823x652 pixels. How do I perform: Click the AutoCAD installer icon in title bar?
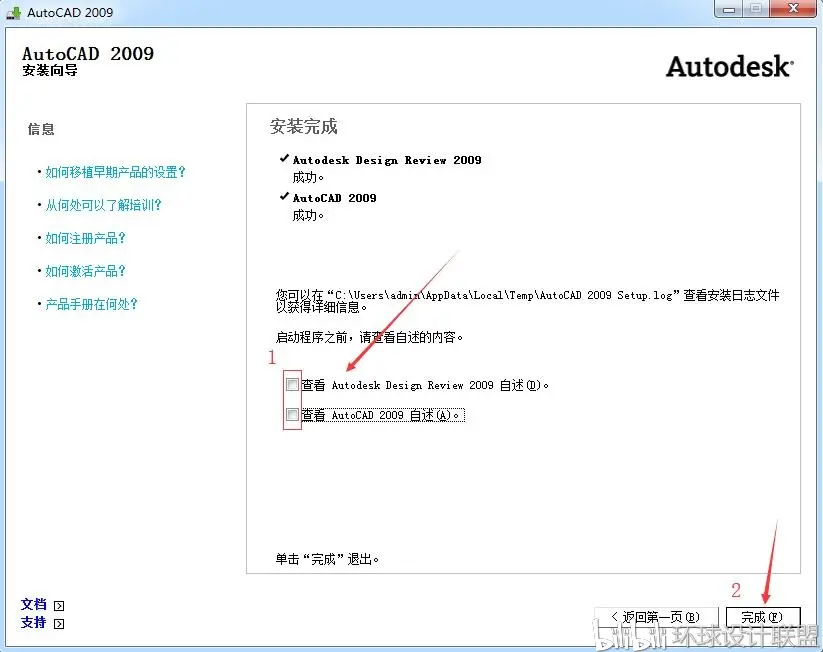pos(13,13)
